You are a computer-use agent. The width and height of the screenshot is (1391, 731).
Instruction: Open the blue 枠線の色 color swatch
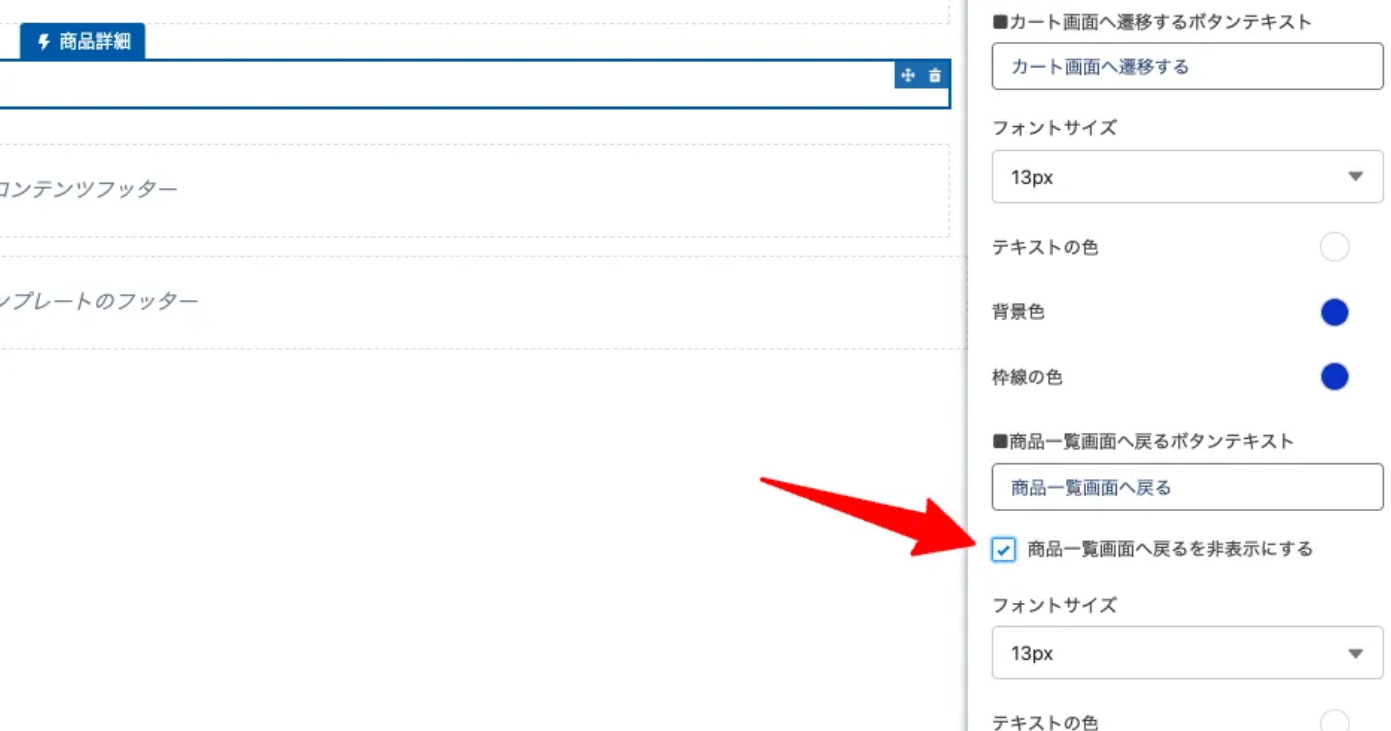coord(1334,377)
